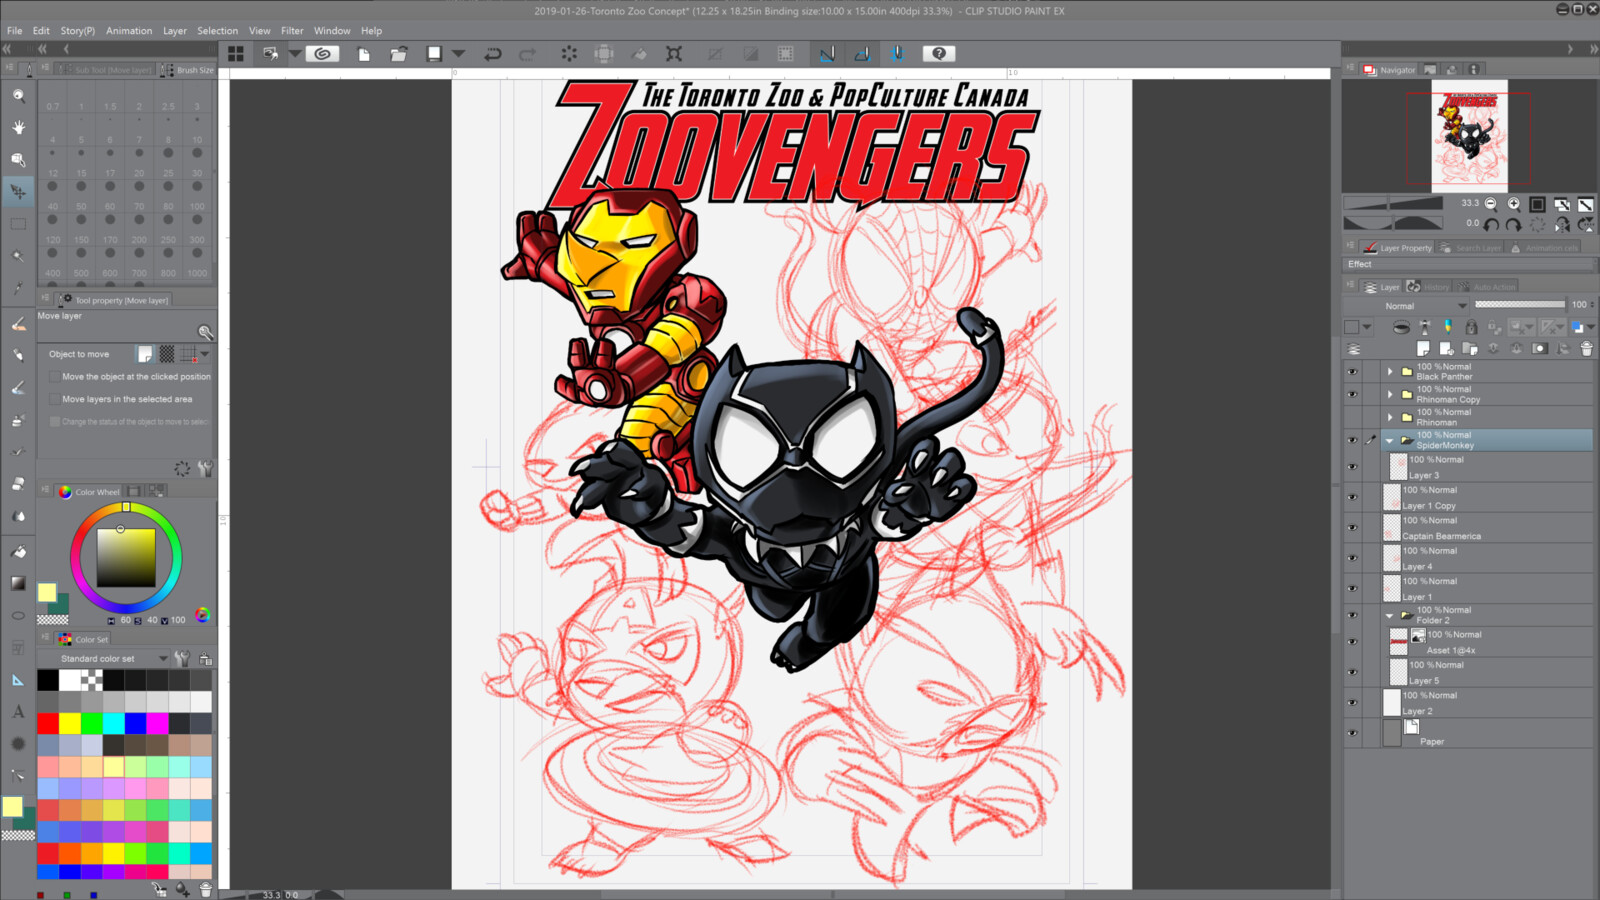Select the Hand move tool
The image size is (1600, 900).
(18, 127)
